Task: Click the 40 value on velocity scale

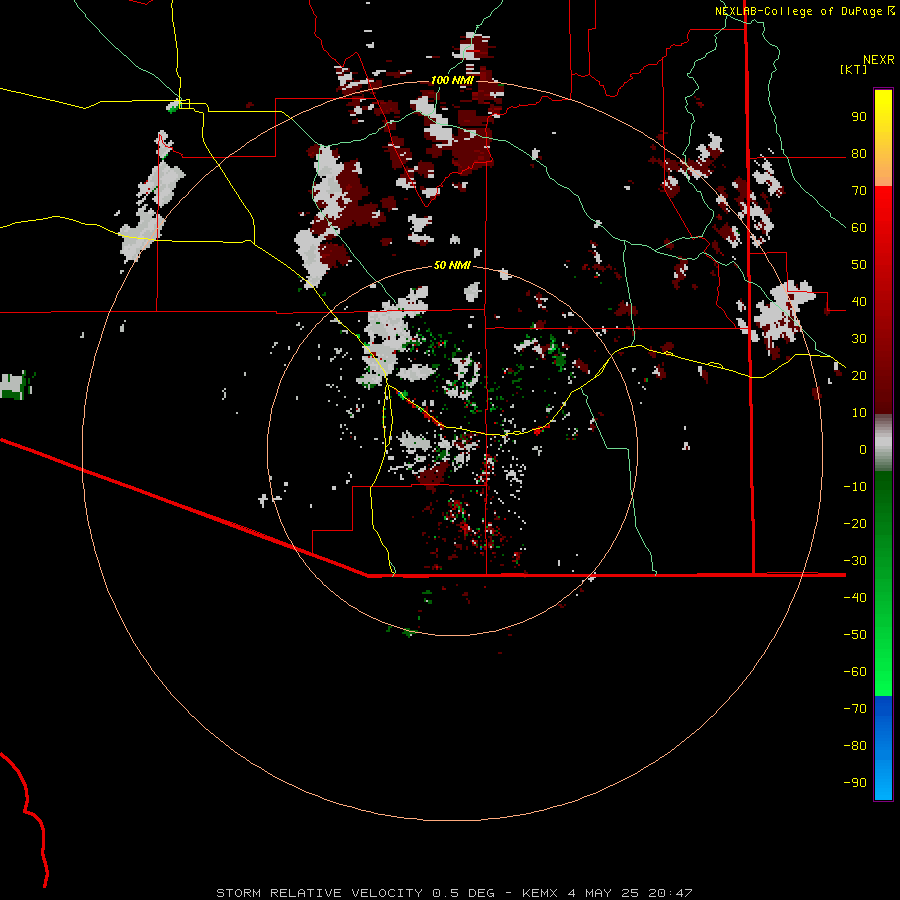Action: 859,301
